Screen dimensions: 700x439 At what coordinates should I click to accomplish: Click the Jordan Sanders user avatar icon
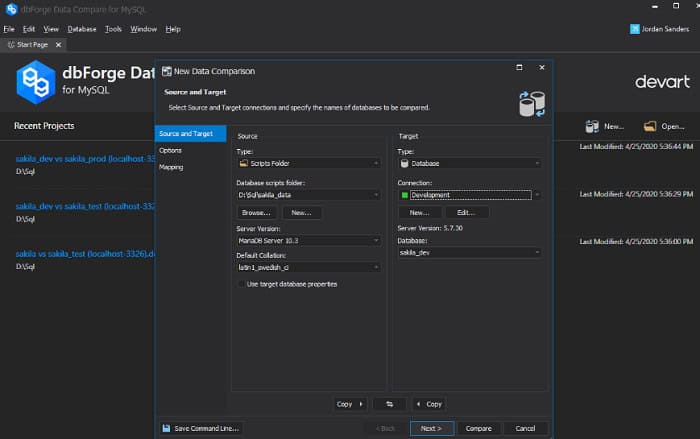634,29
